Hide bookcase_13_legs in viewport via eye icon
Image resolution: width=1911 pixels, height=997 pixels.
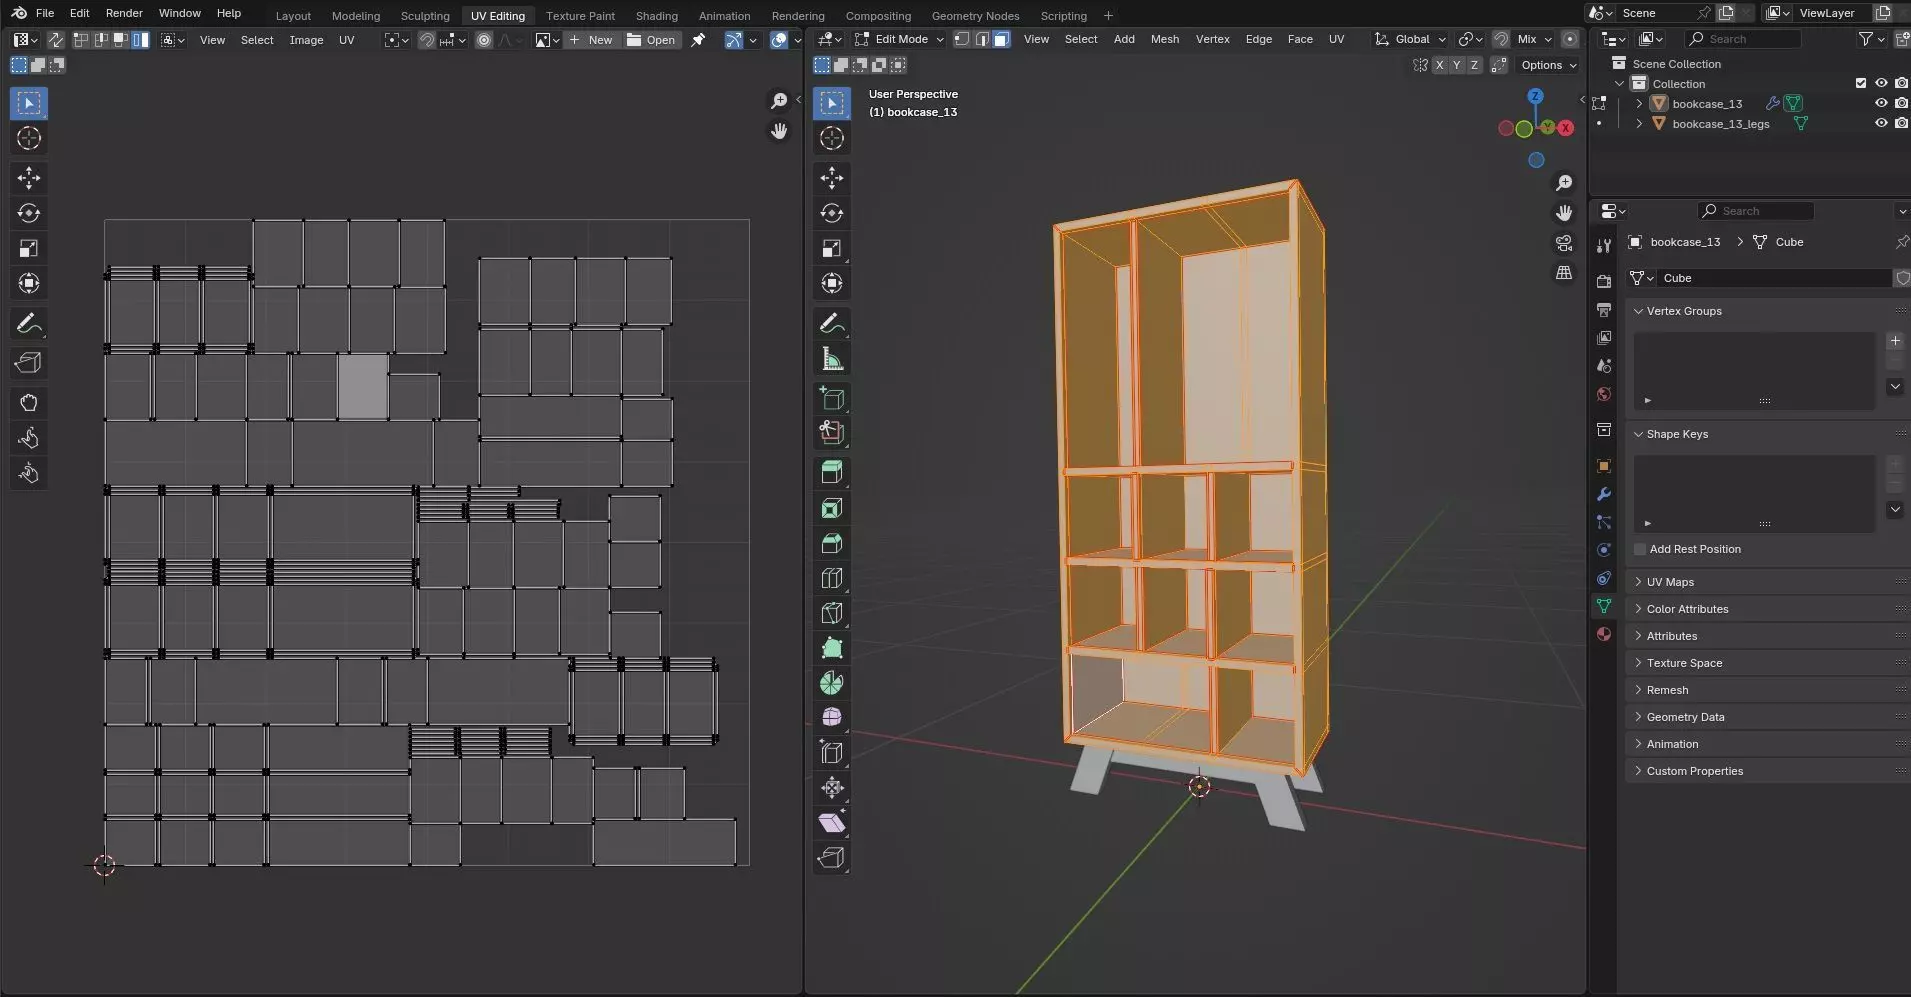coord(1881,123)
